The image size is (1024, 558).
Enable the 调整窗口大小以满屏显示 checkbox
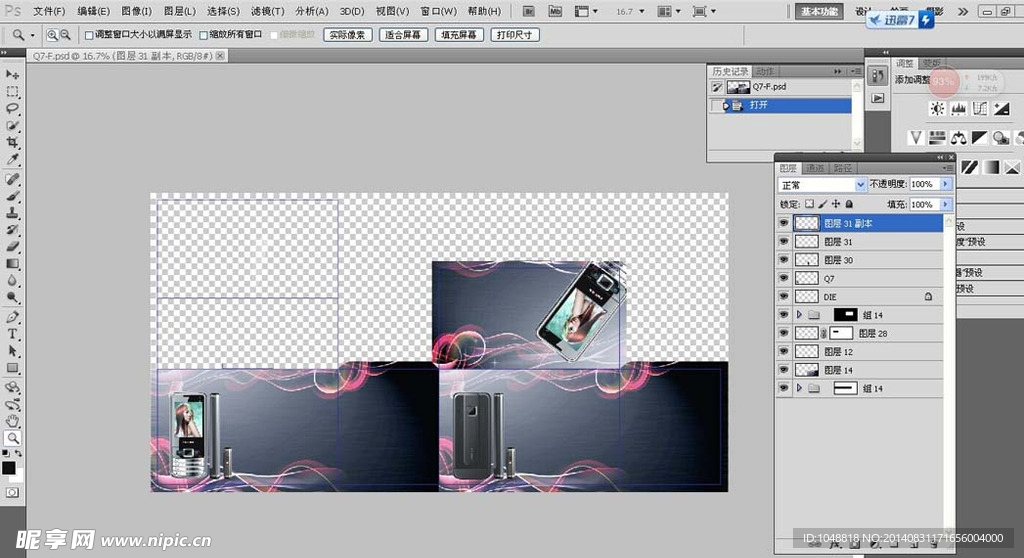[x=89, y=34]
